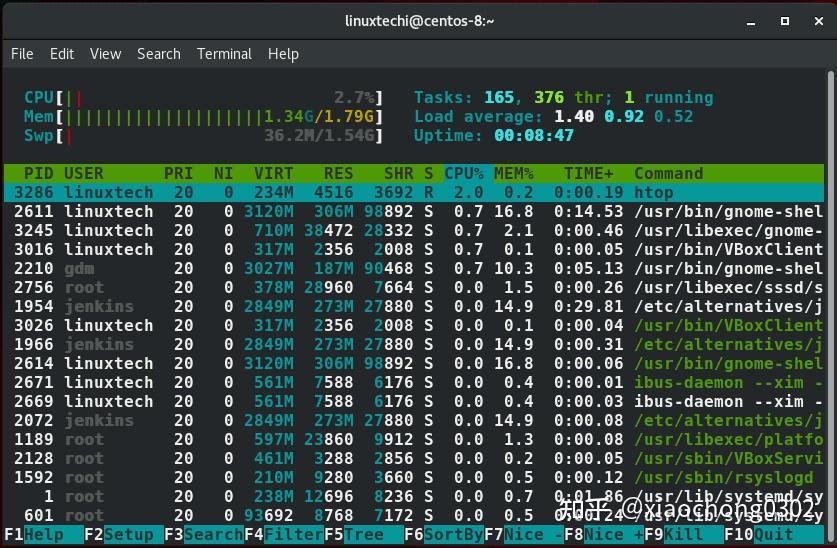
Task: Select process row PID 3286 htop
Action: [414, 193]
